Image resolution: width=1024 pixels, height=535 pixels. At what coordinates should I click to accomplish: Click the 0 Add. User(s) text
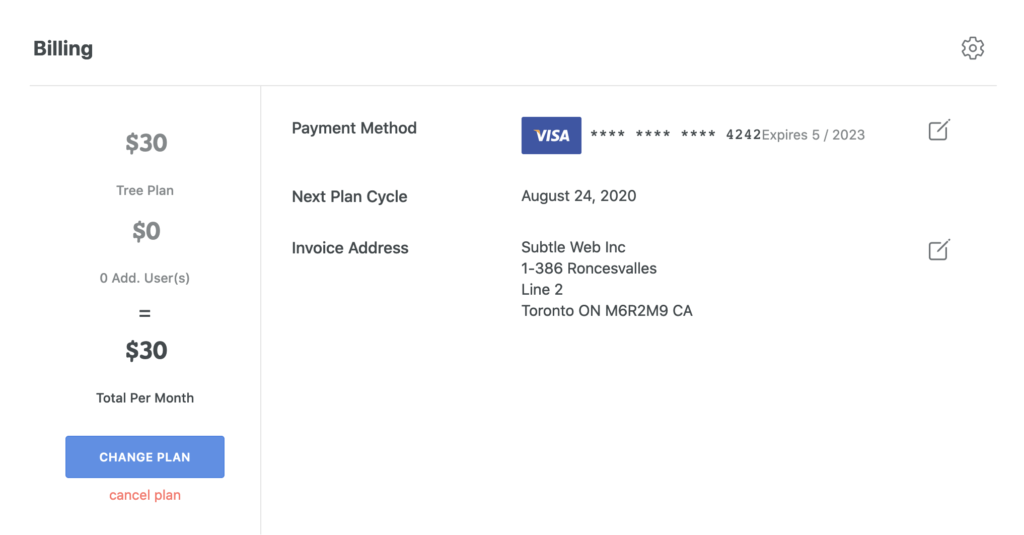coord(145,278)
